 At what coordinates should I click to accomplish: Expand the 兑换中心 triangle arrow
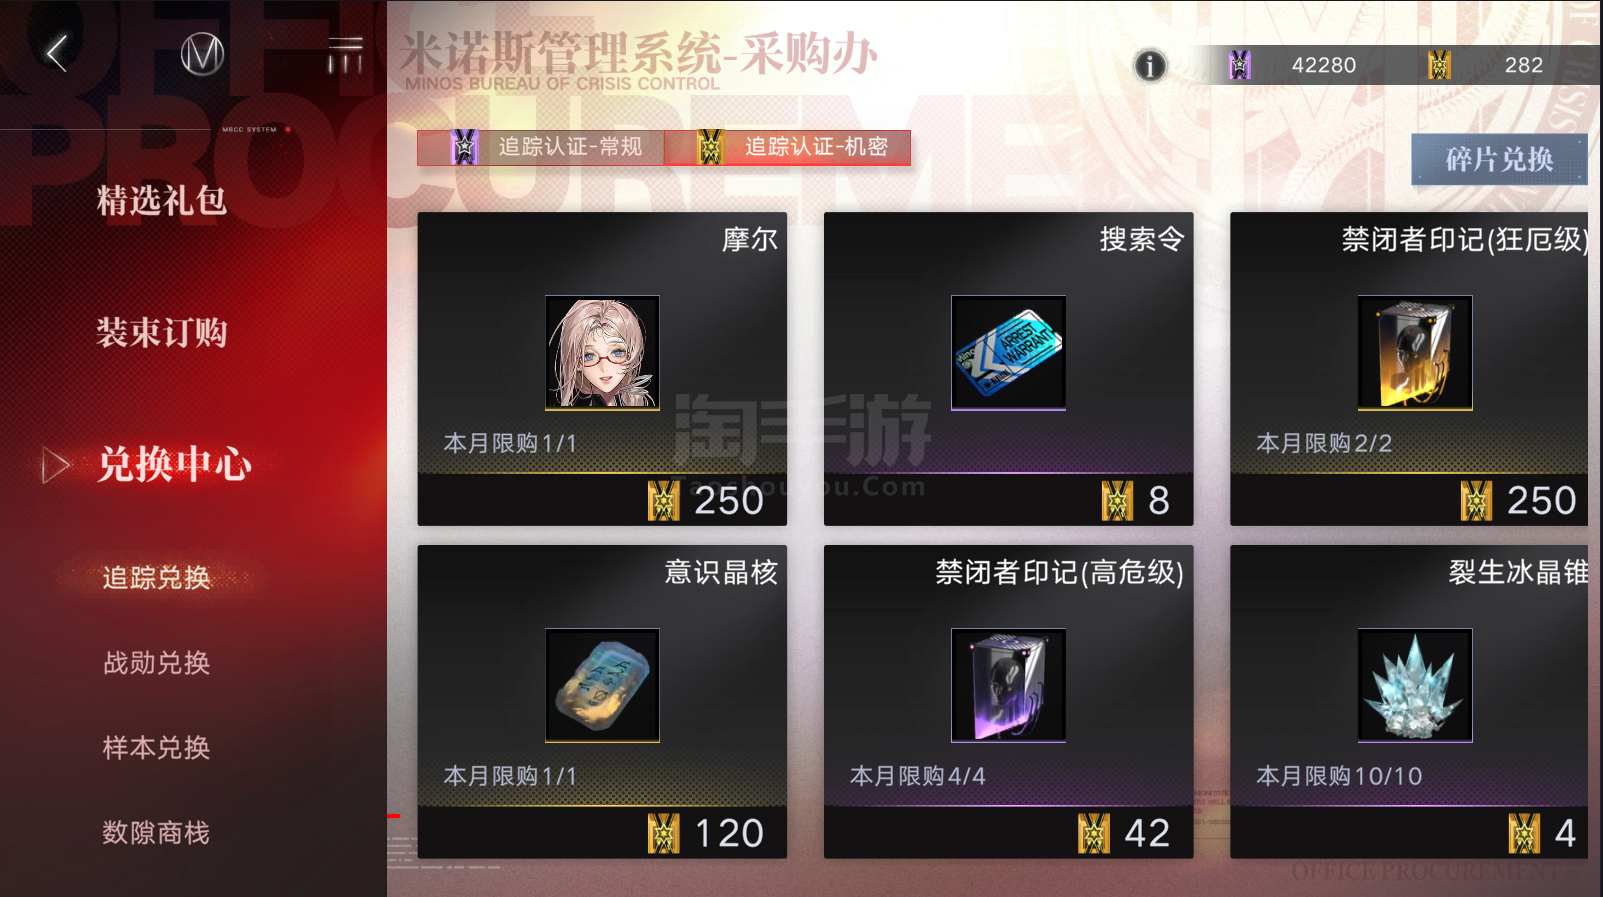pos(55,465)
